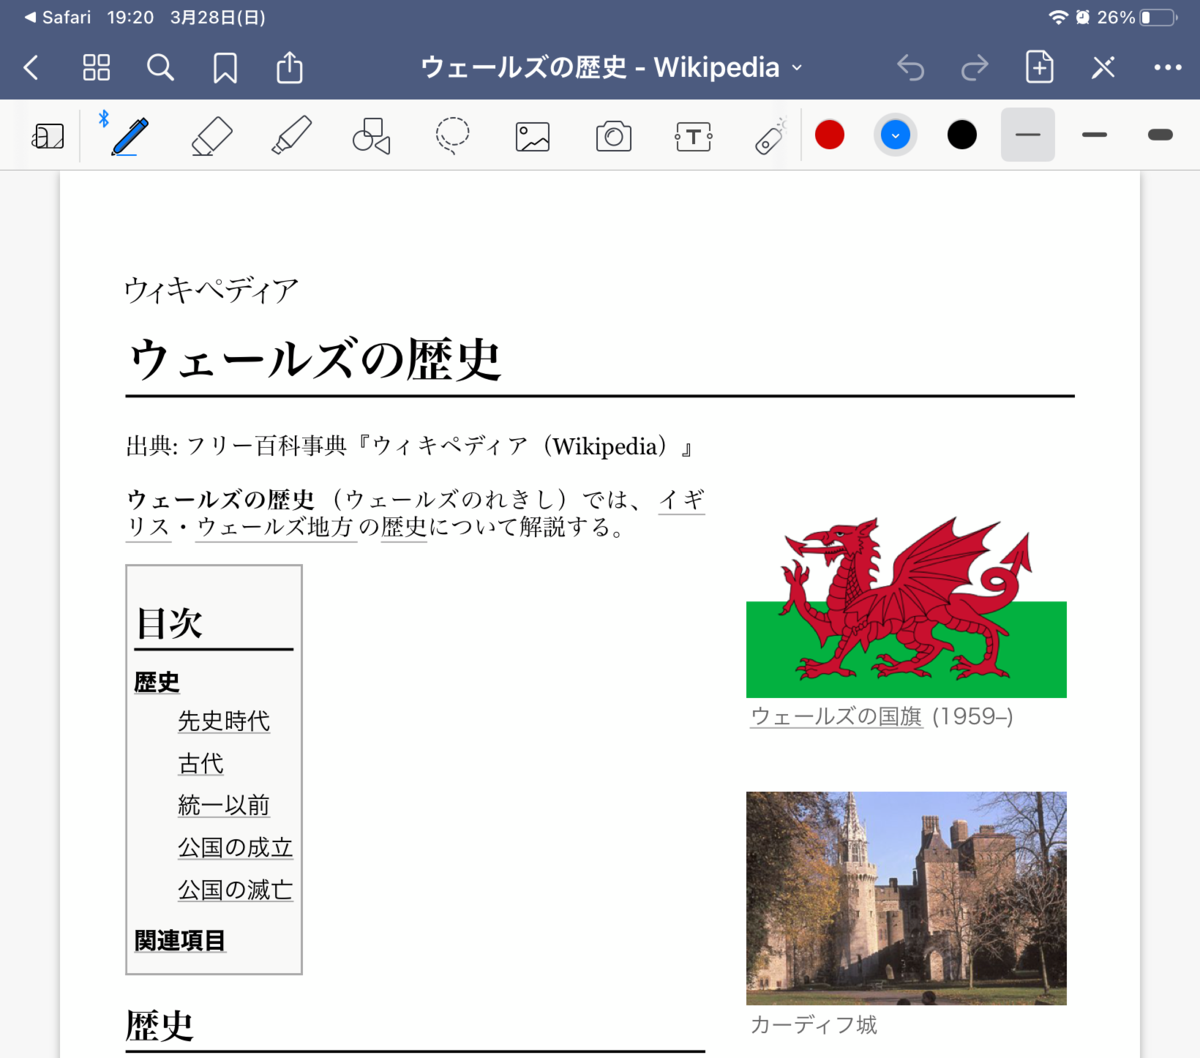Select the medium stroke width

tap(1094, 135)
